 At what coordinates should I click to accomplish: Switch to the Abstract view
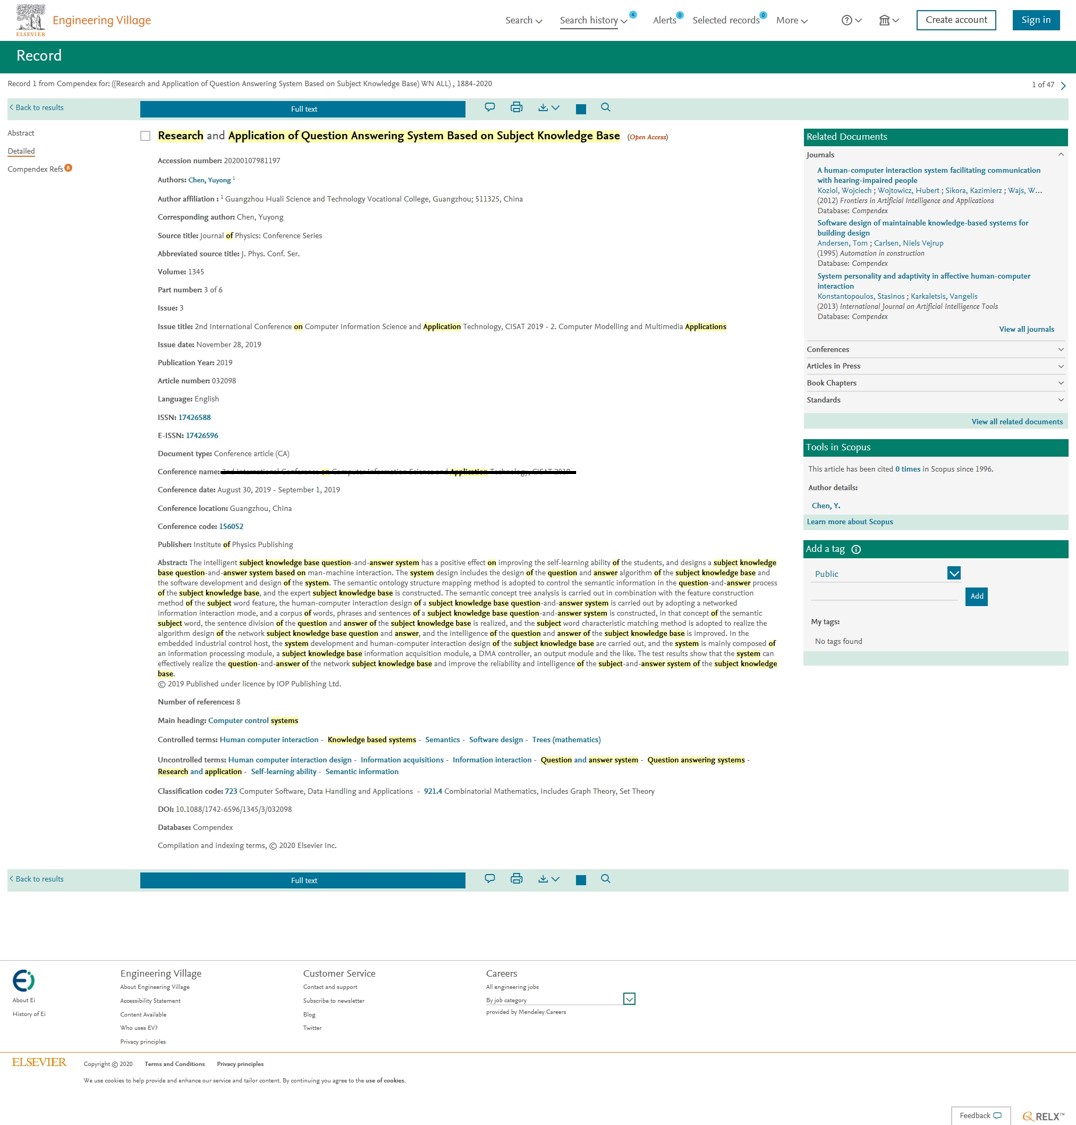pos(21,133)
